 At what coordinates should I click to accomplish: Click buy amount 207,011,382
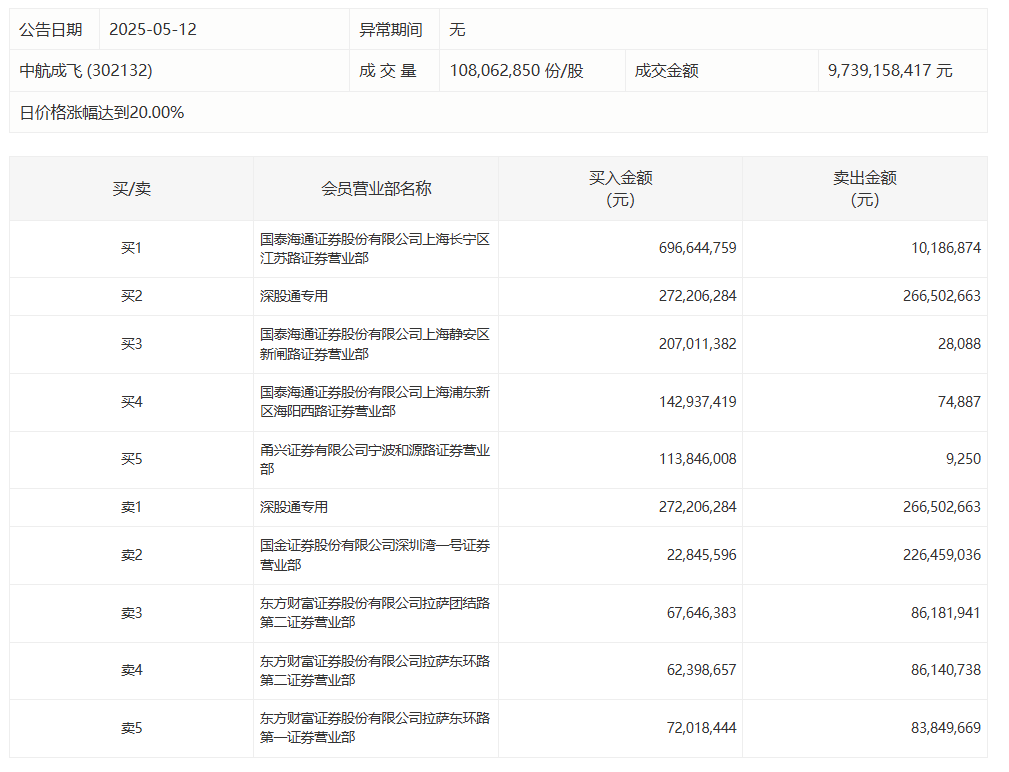pos(697,344)
